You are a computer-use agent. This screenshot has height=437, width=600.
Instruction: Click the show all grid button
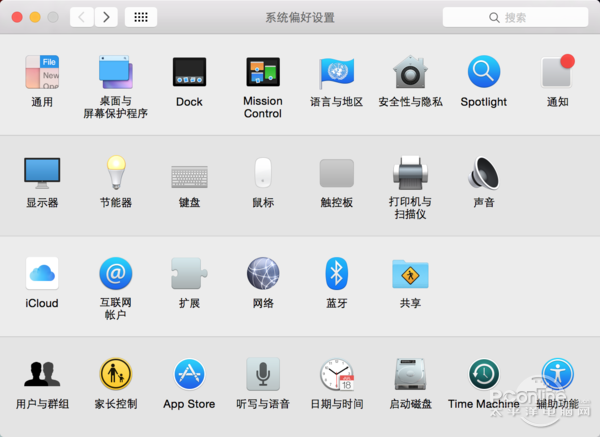click(141, 17)
